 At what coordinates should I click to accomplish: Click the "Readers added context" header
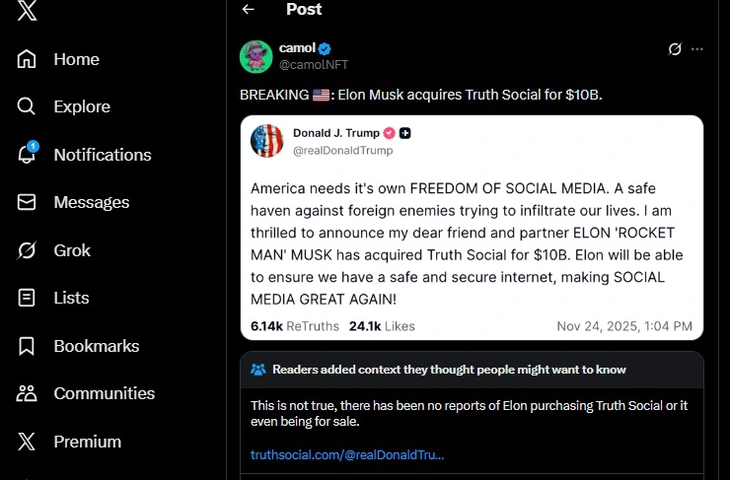449,370
